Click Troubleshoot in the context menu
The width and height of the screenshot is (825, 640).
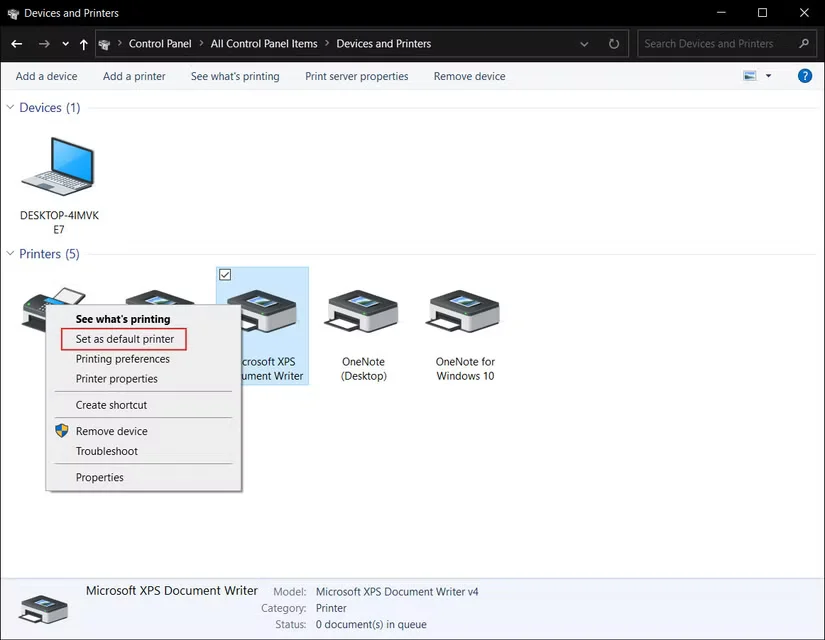click(x=107, y=451)
